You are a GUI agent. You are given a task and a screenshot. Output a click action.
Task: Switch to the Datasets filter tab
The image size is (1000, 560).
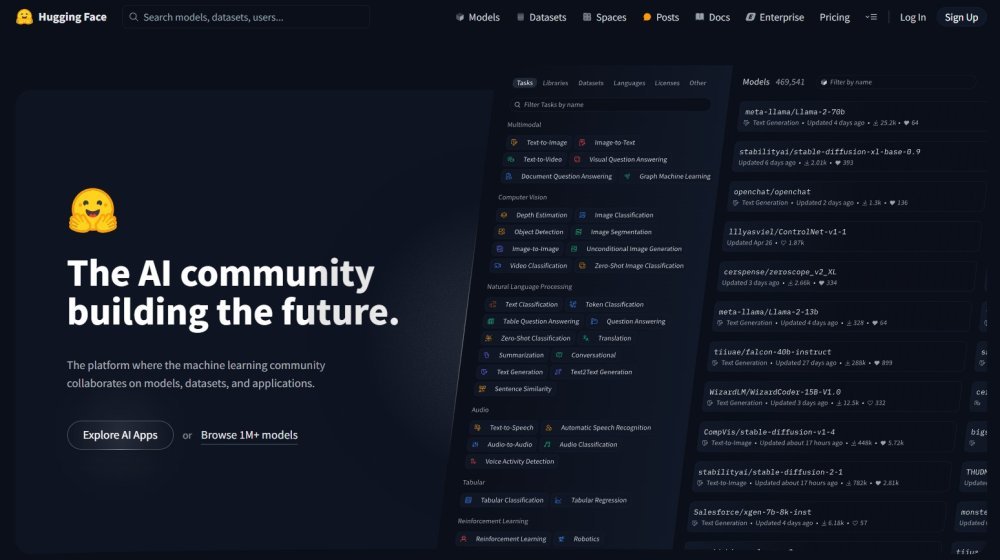point(591,83)
